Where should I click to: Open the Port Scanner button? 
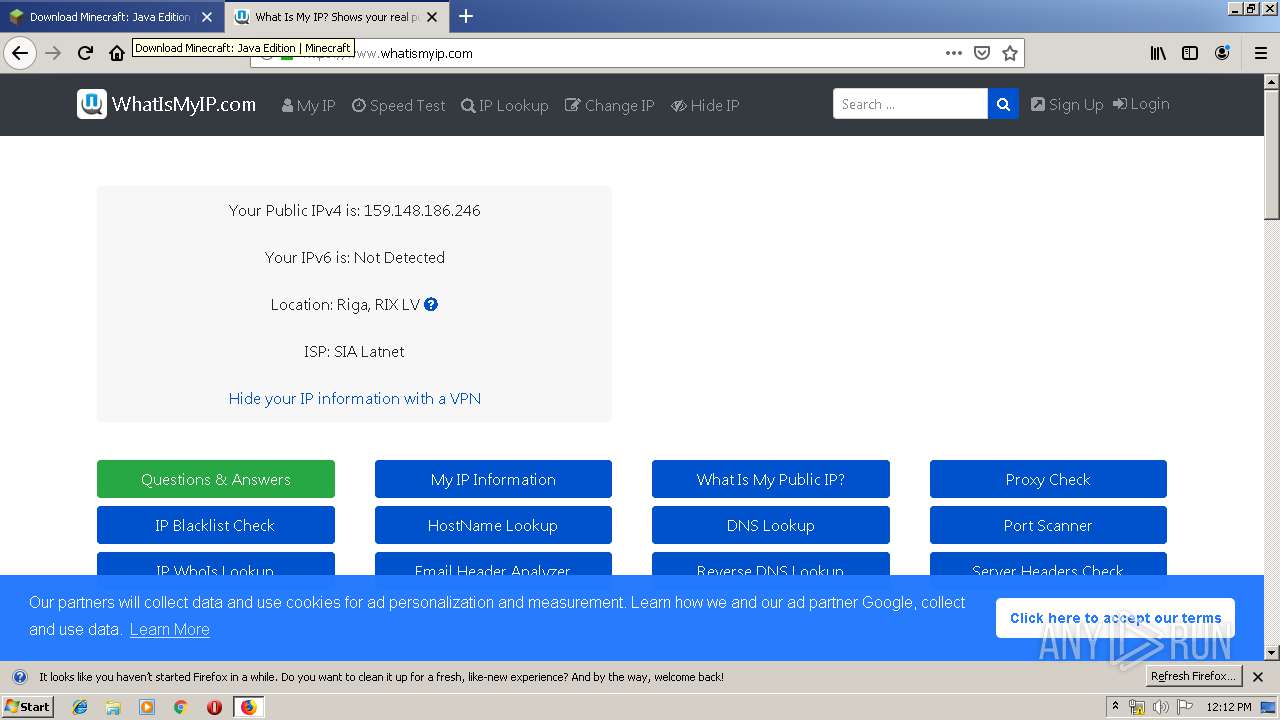point(1048,525)
